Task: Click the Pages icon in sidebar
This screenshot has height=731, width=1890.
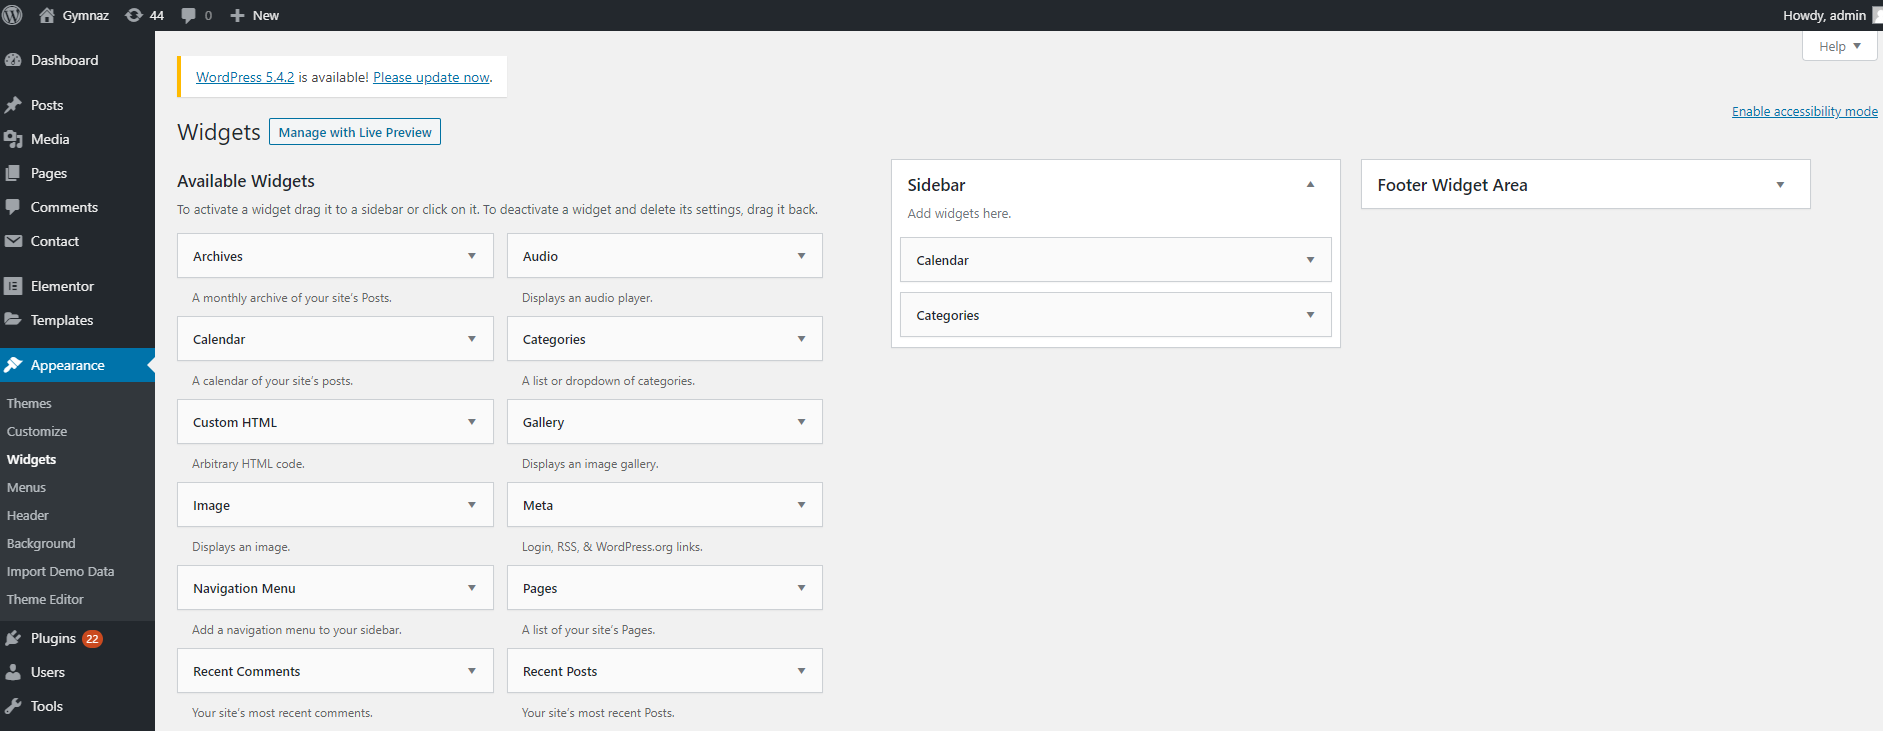Action: tap(13, 173)
